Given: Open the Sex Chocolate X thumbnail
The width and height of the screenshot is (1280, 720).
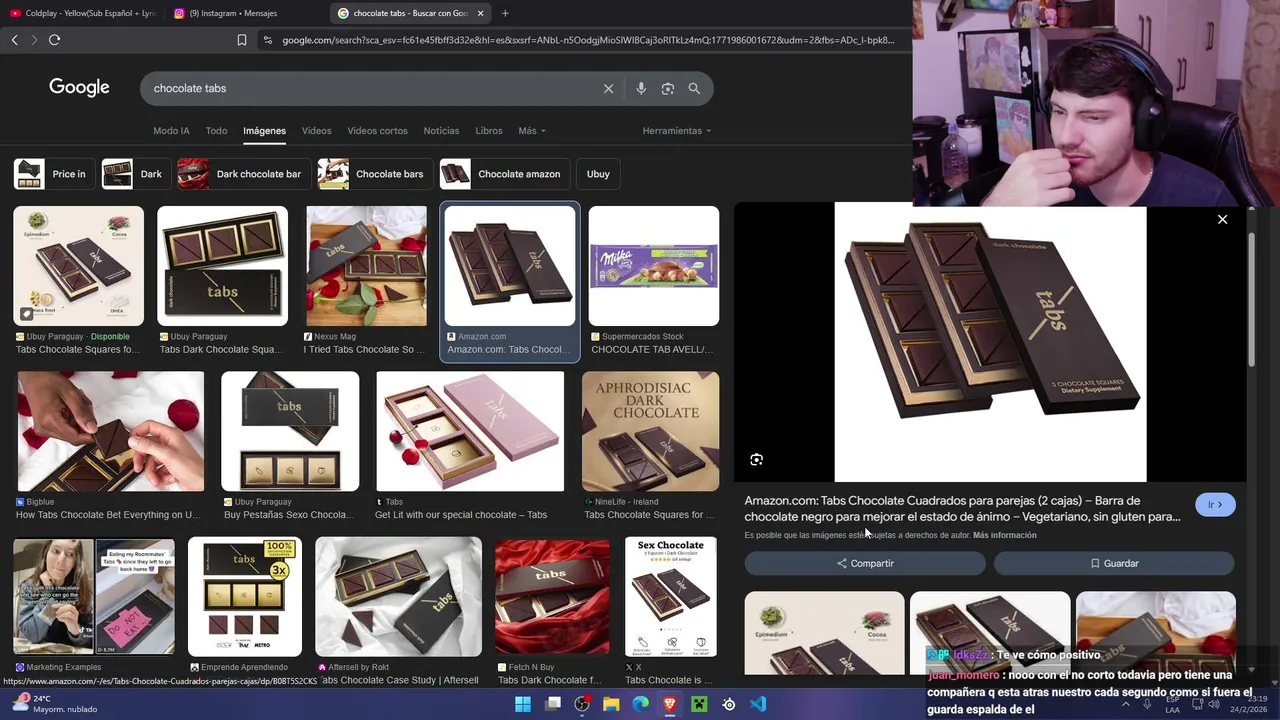Looking at the screenshot, I should pyautogui.click(x=671, y=597).
